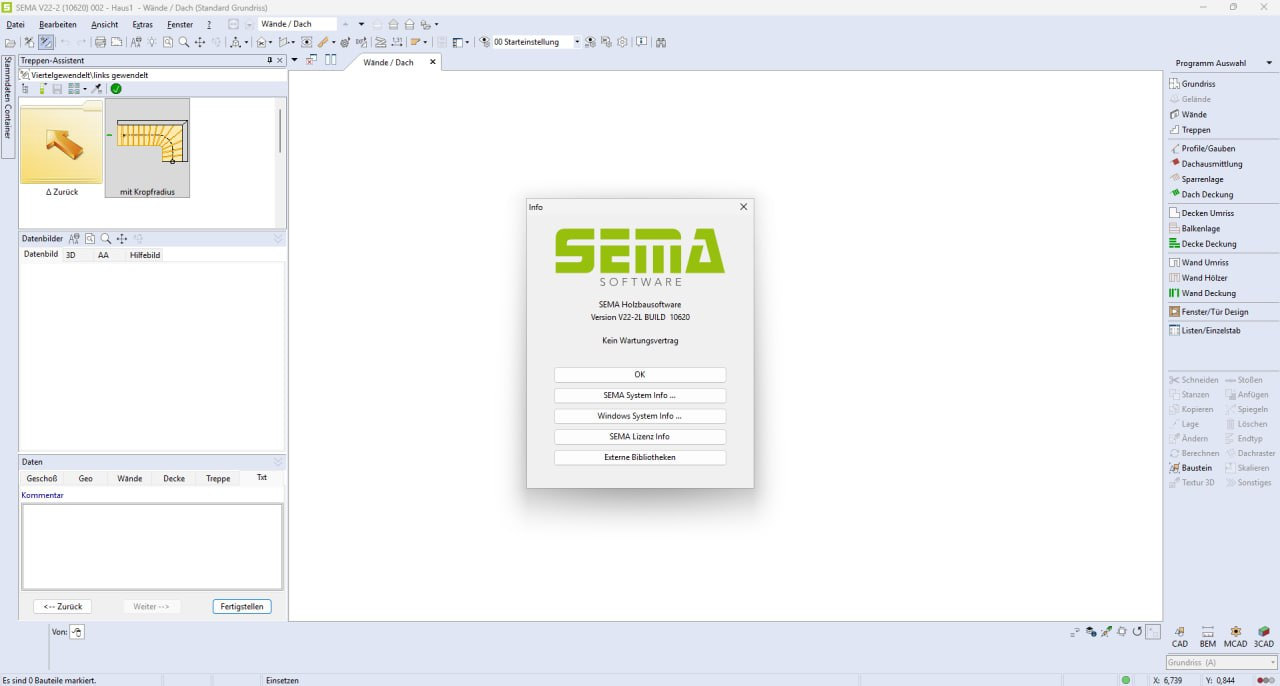The height and width of the screenshot is (686, 1280).
Task: Click SEMA System Info button
Action: [x=640, y=395]
